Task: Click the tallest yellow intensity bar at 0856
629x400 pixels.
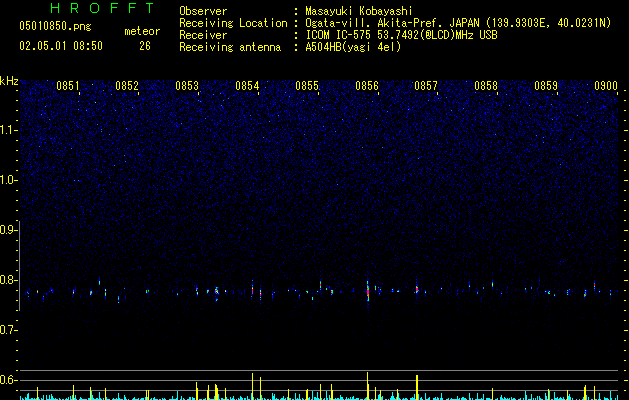Action: [x=367, y=386]
